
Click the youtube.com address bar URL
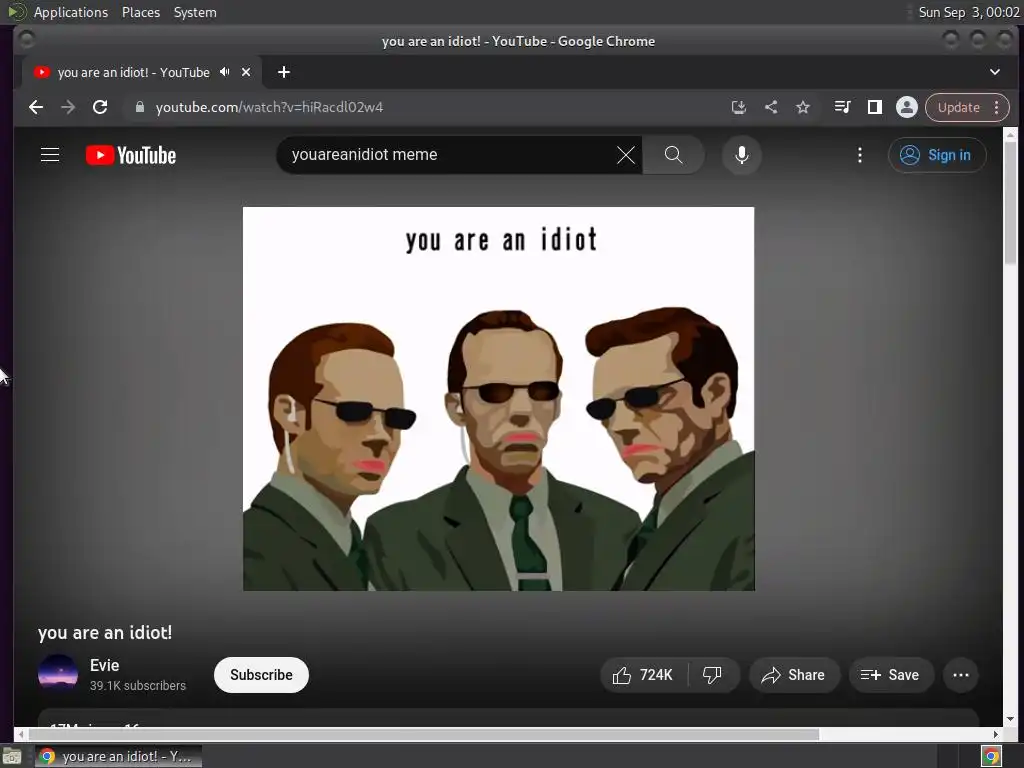[269, 107]
